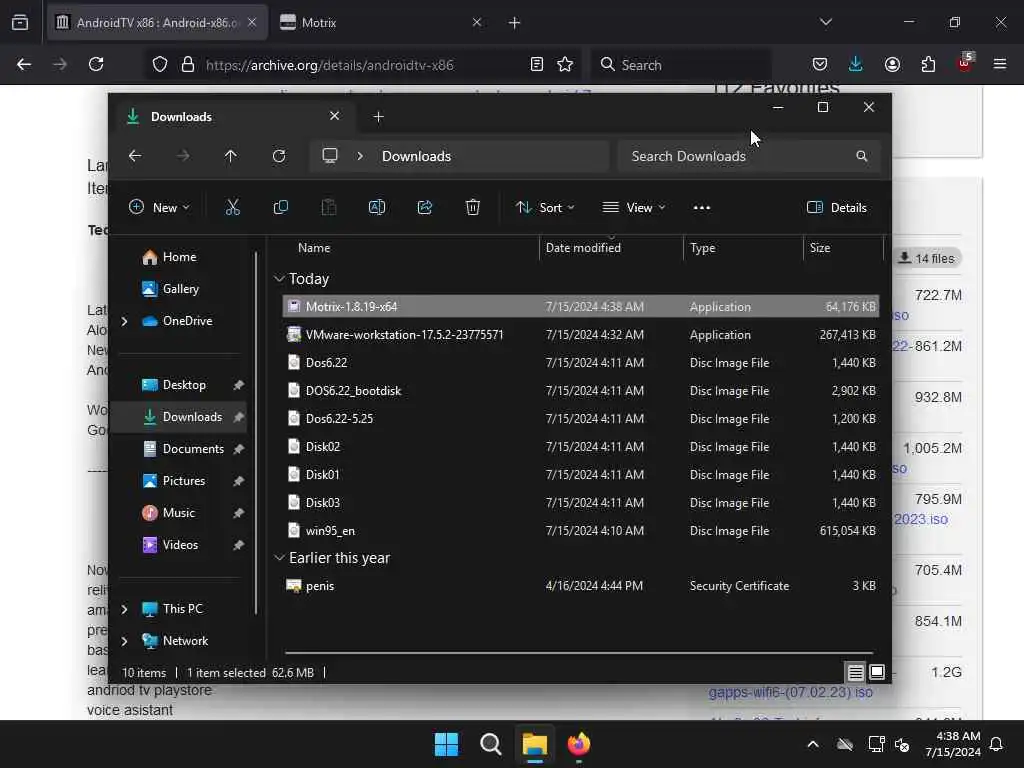Bookmark this page with the star icon
Image resolution: width=1024 pixels, height=768 pixels.
coord(565,64)
